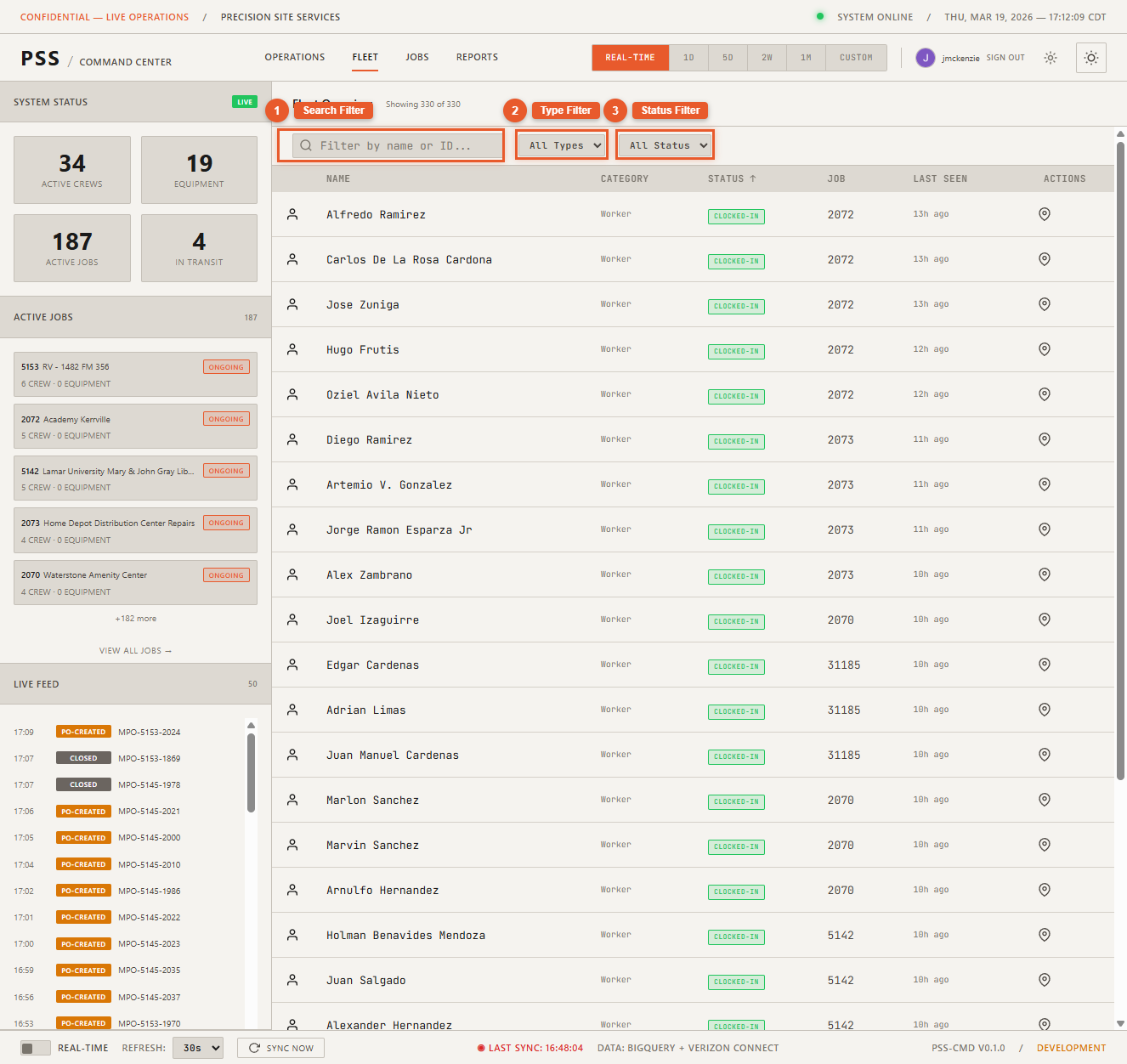The height and width of the screenshot is (1064, 1127).
Task: Click the ONGOING badge on job 5153 card
Action: pyautogui.click(x=226, y=367)
